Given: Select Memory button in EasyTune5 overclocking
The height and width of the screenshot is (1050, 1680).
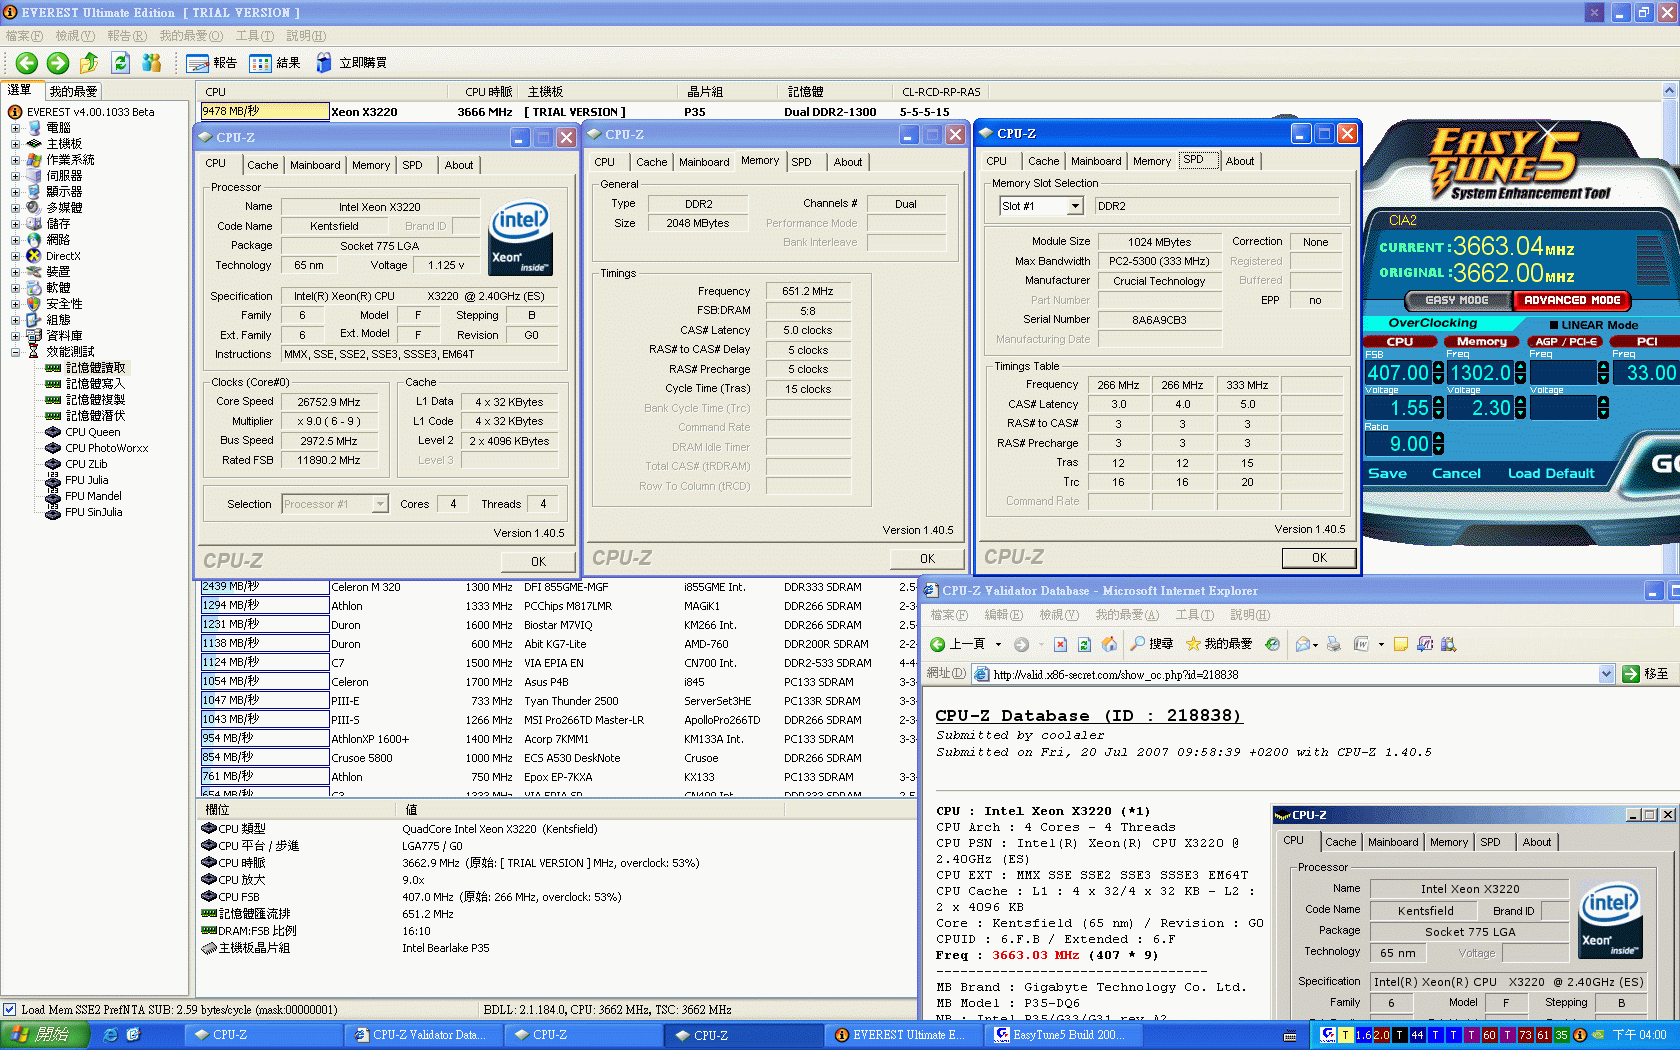Looking at the screenshot, I should [1481, 342].
